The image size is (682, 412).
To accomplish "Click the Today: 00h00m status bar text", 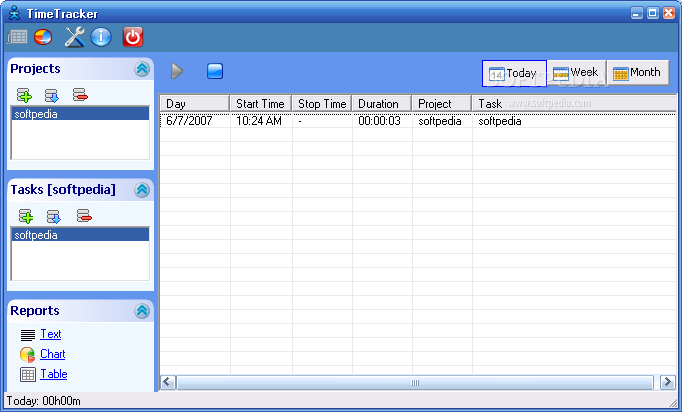I will point(43,401).
